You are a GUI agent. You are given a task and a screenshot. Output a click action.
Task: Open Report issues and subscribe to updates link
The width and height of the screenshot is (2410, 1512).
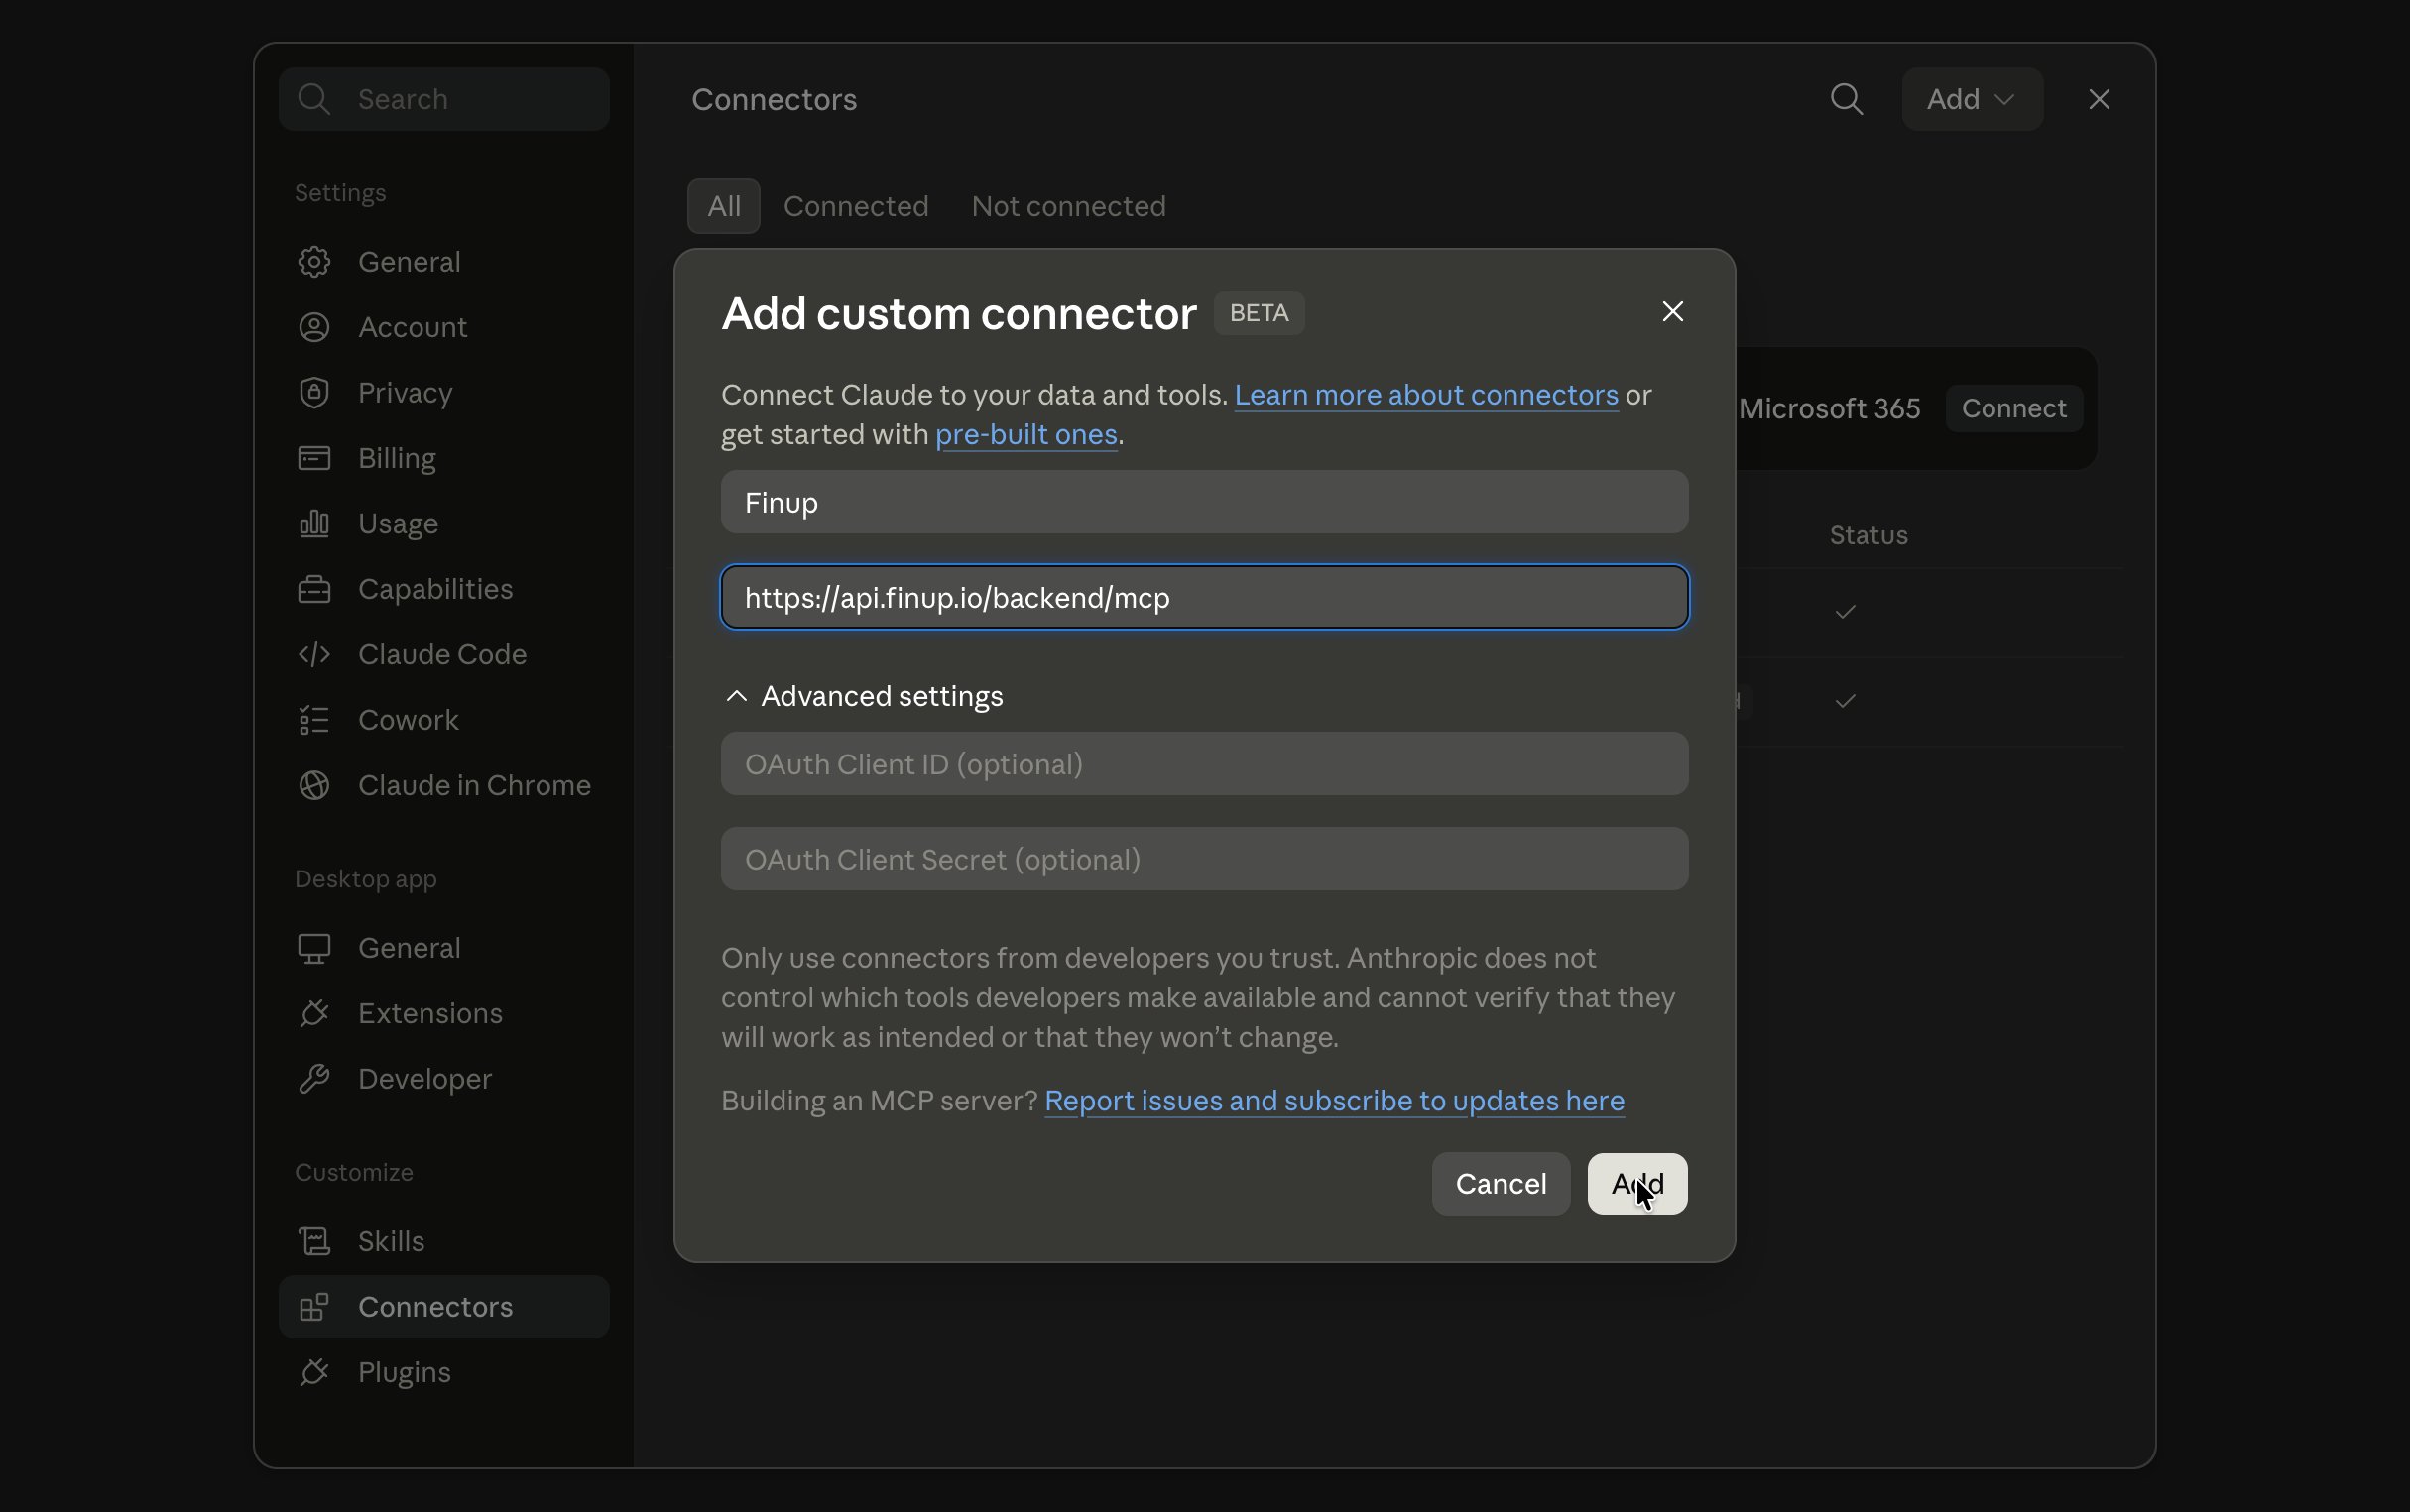(1334, 1101)
